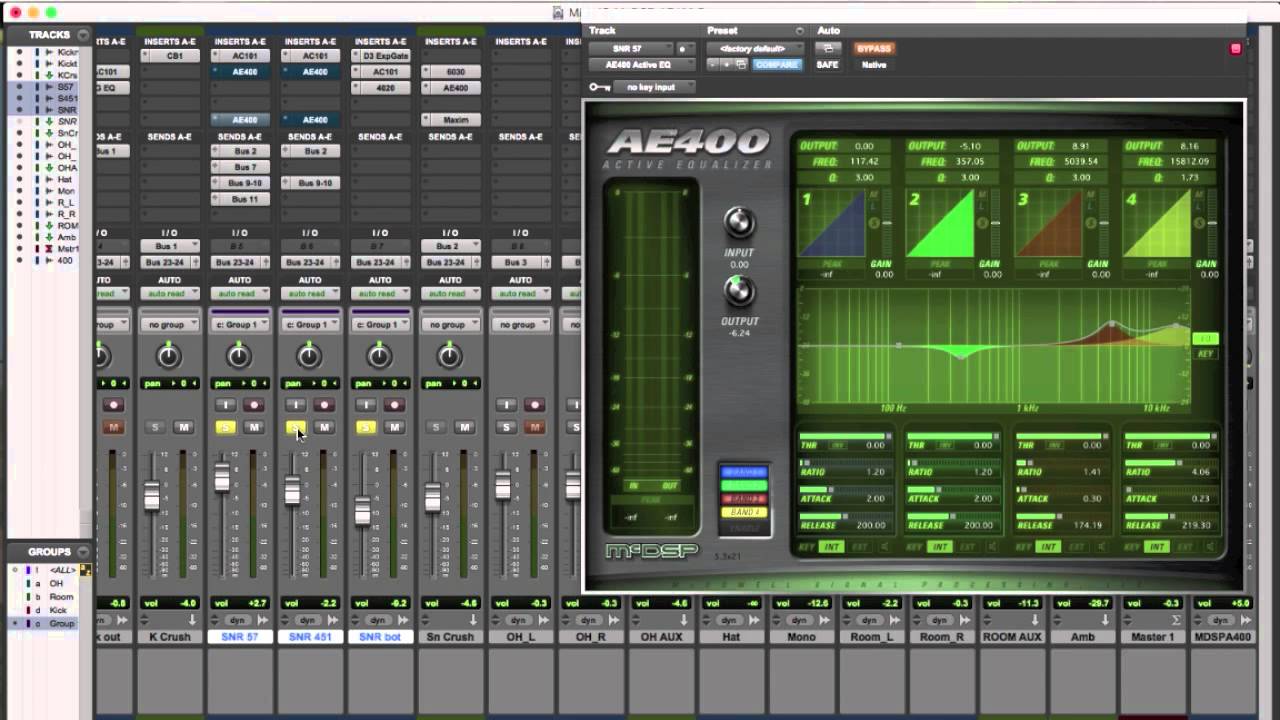Click the red target button in plug-in header
Viewport: 1280px width, 720px height.
(1236, 48)
